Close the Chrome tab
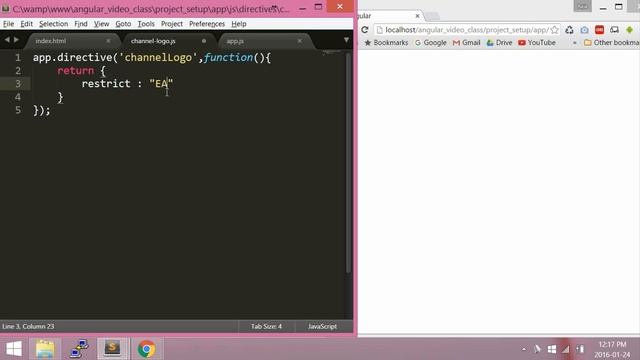Viewport: 640px width, 360px height. point(417,16)
